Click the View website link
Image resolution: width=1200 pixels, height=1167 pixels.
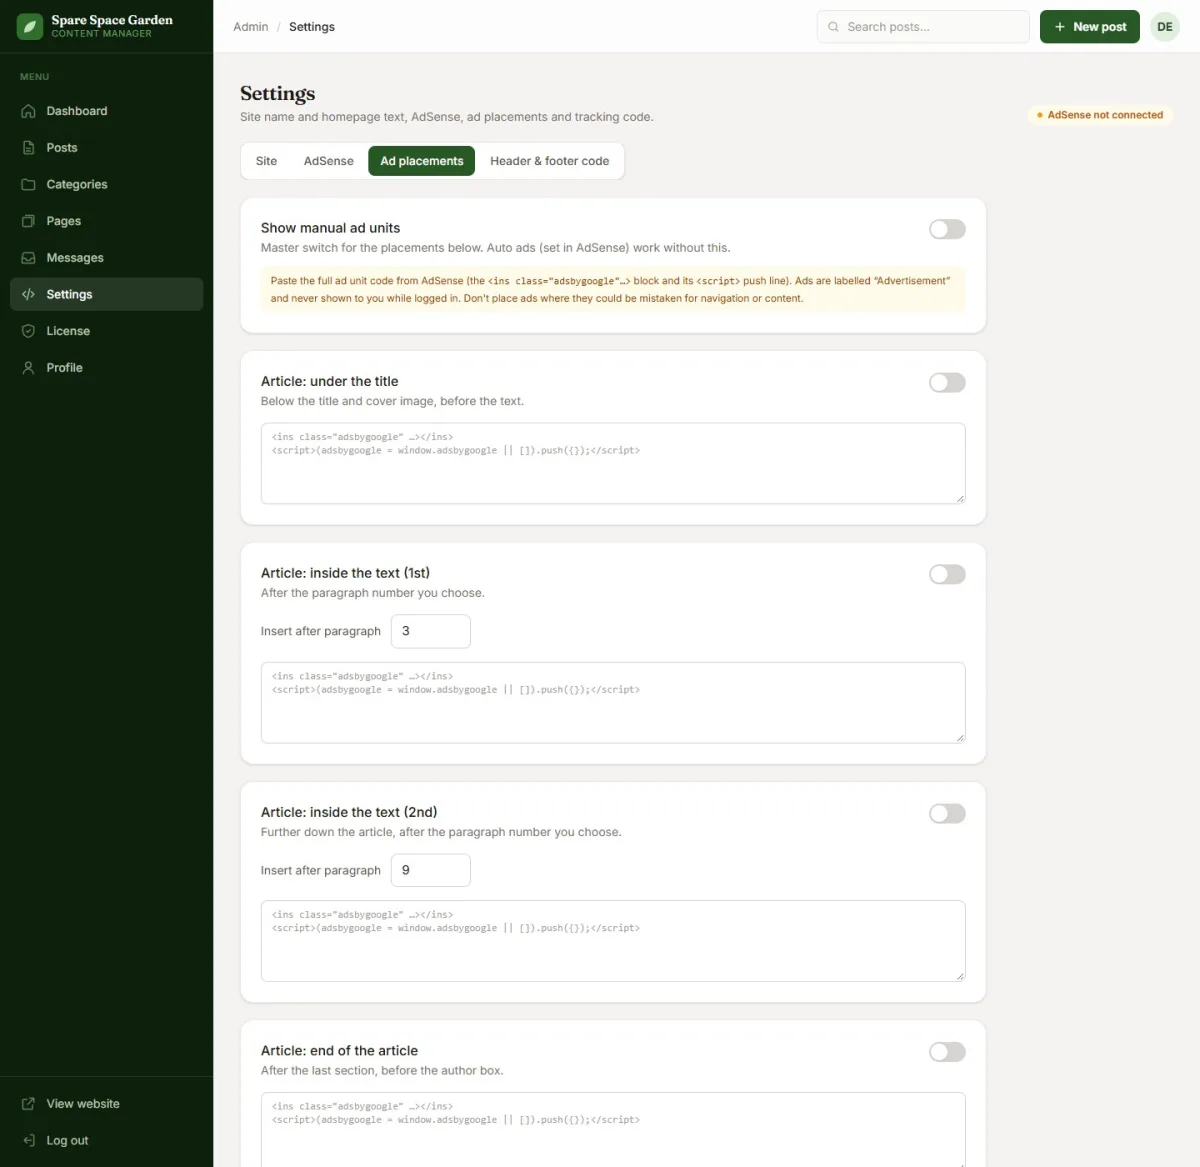coord(106,1104)
